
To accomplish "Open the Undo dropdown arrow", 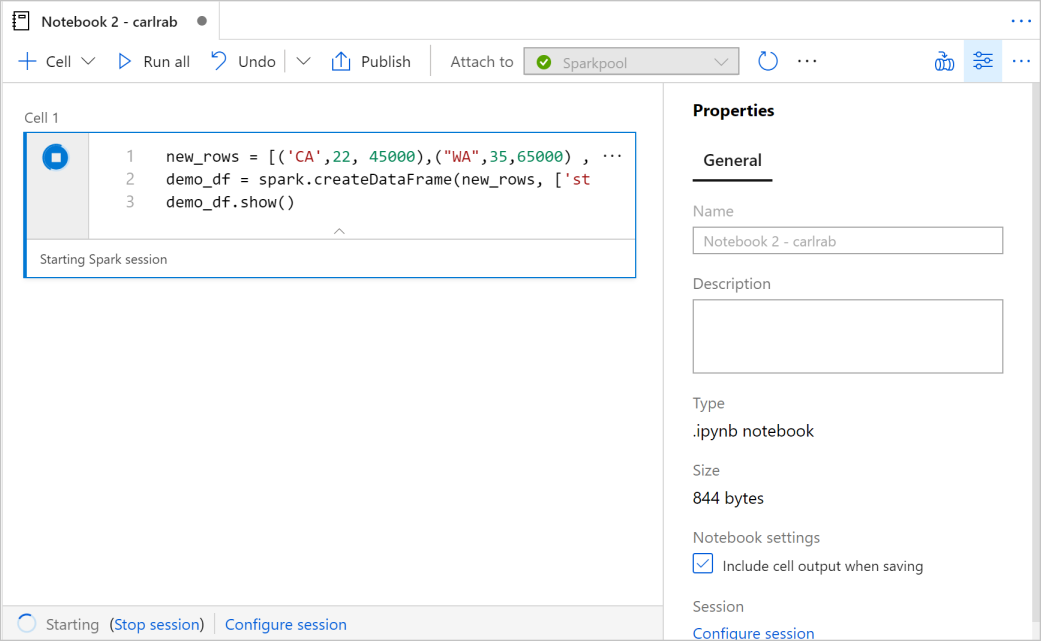I will pyautogui.click(x=303, y=61).
